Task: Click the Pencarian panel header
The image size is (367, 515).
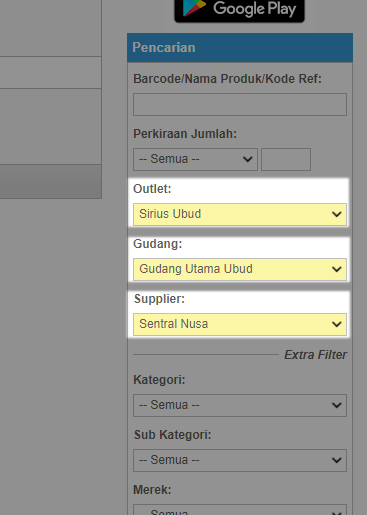Action: 240,48
